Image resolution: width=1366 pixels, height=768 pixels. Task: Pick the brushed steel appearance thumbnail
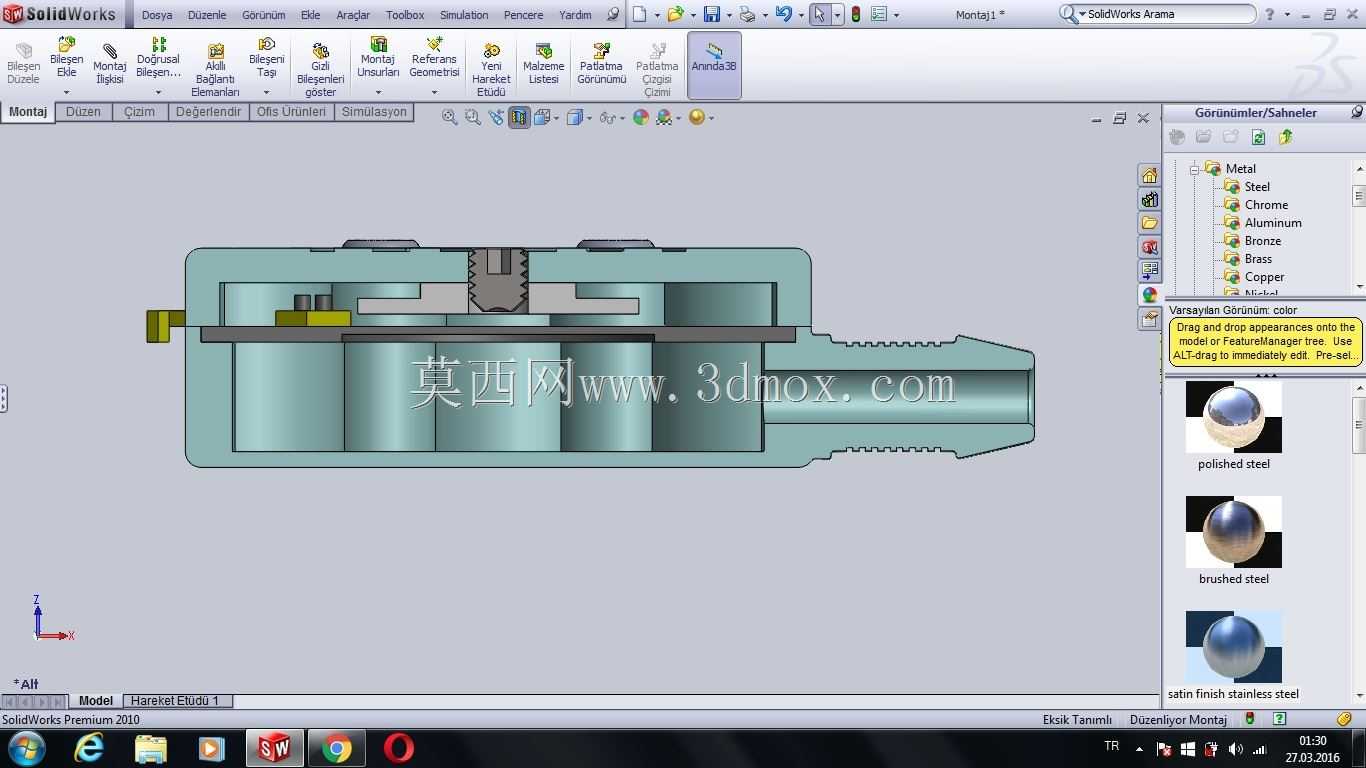tap(1234, 532)
